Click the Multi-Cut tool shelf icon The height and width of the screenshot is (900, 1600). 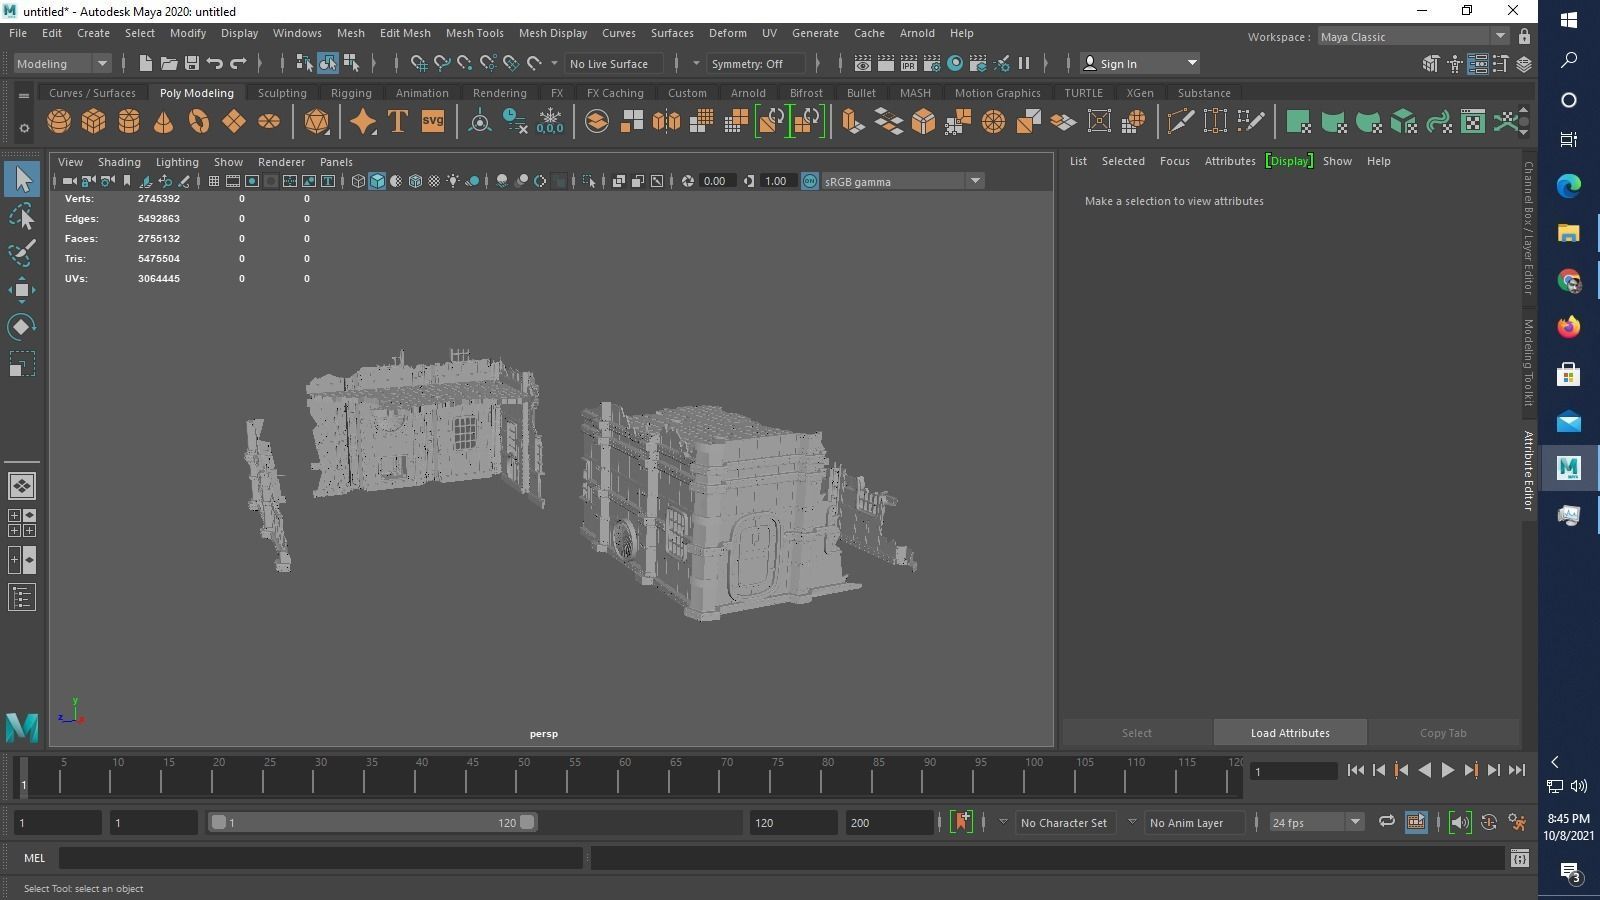click(1180, 122)
